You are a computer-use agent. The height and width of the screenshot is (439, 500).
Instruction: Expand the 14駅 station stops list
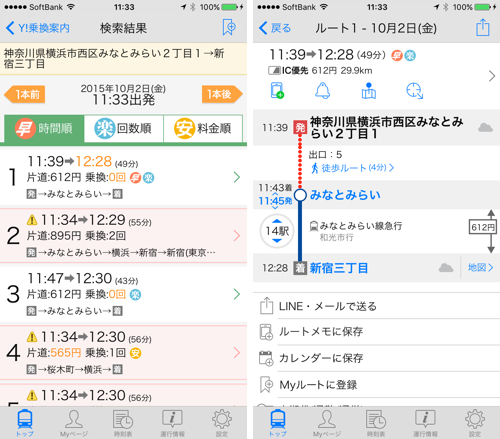click(277, 231)
